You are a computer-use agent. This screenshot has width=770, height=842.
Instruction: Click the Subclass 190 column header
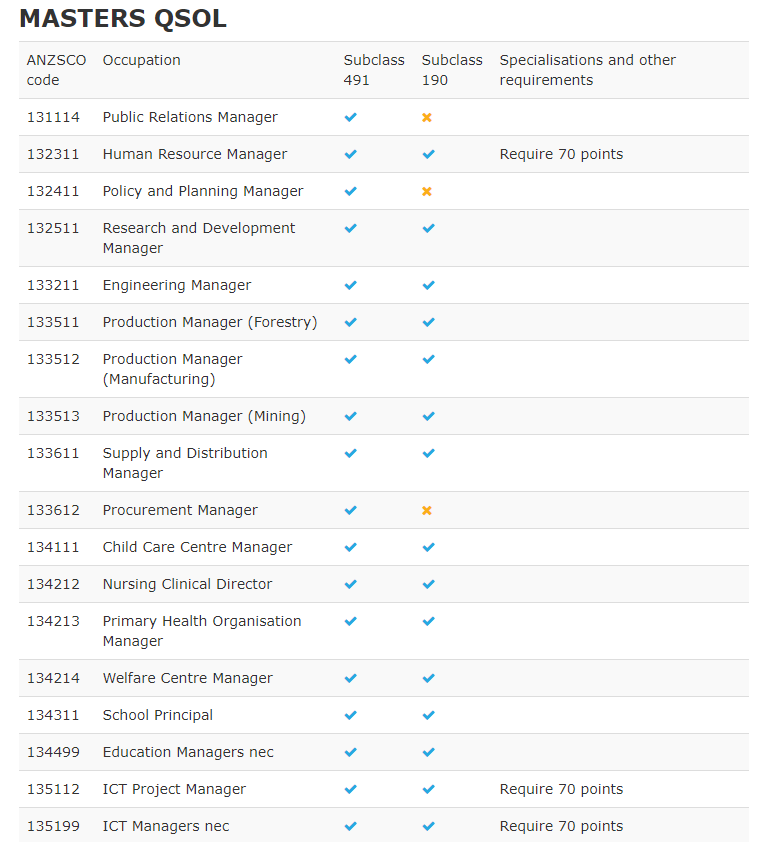coord(452,70)
